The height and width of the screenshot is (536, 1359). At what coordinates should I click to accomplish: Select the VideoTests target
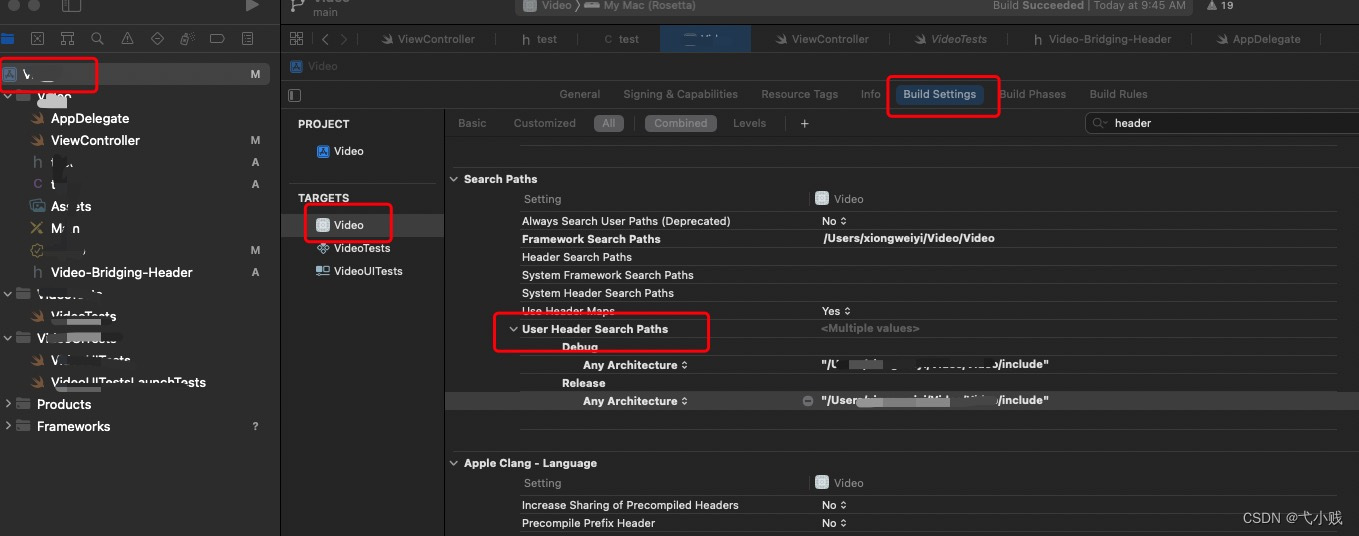[x=353, y=248]
